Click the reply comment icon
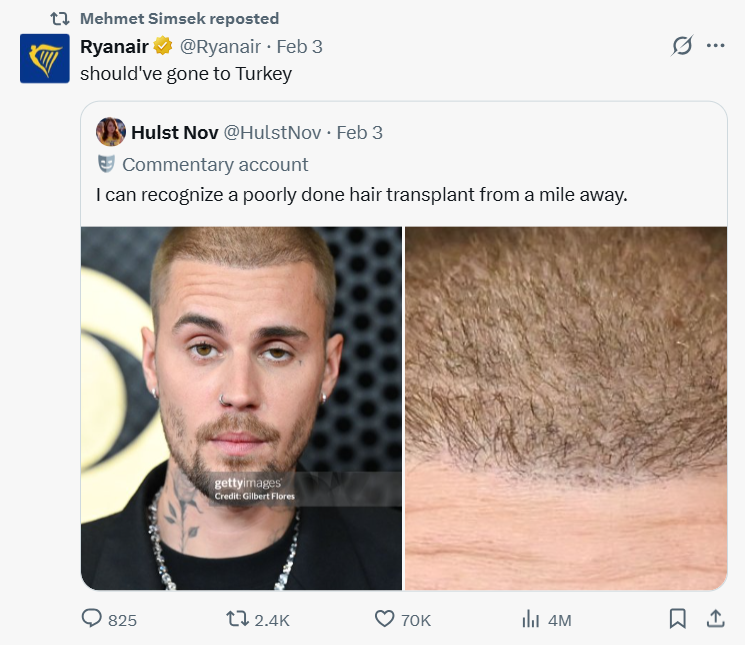 (93, 619)
